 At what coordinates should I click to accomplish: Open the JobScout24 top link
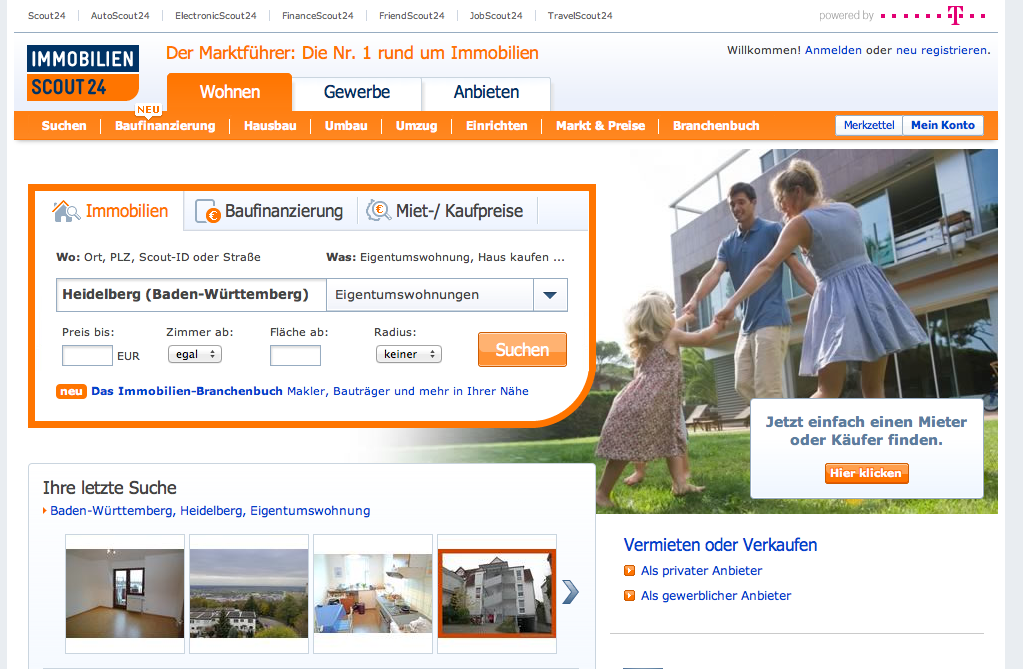point(496,16)
